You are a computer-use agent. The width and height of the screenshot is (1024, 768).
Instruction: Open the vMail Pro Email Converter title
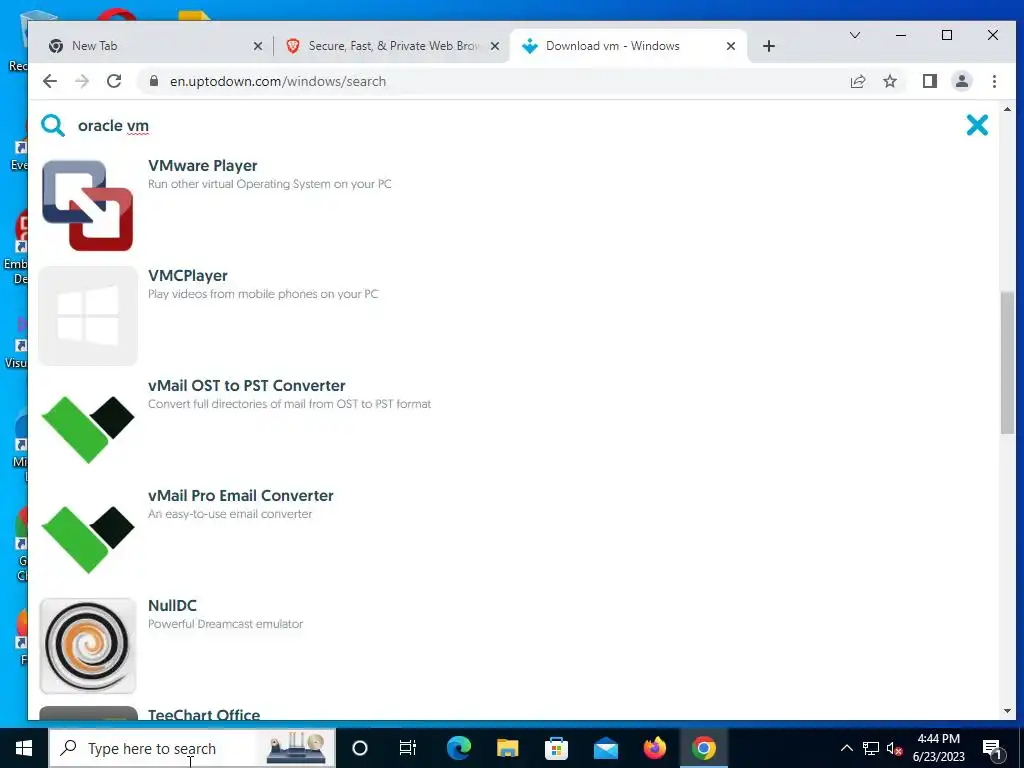(x=240, y=496)
